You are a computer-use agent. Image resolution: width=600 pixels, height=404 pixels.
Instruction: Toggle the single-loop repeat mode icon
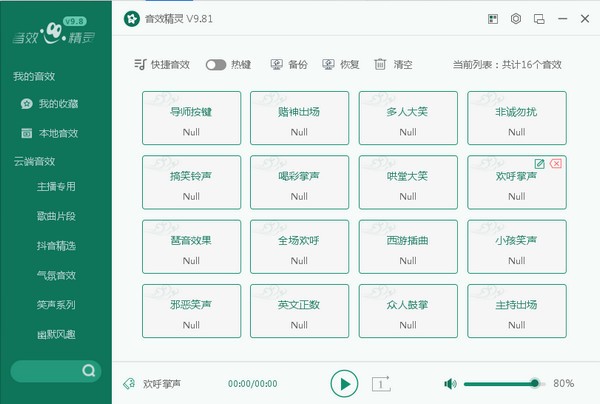(x=381, y=384)
